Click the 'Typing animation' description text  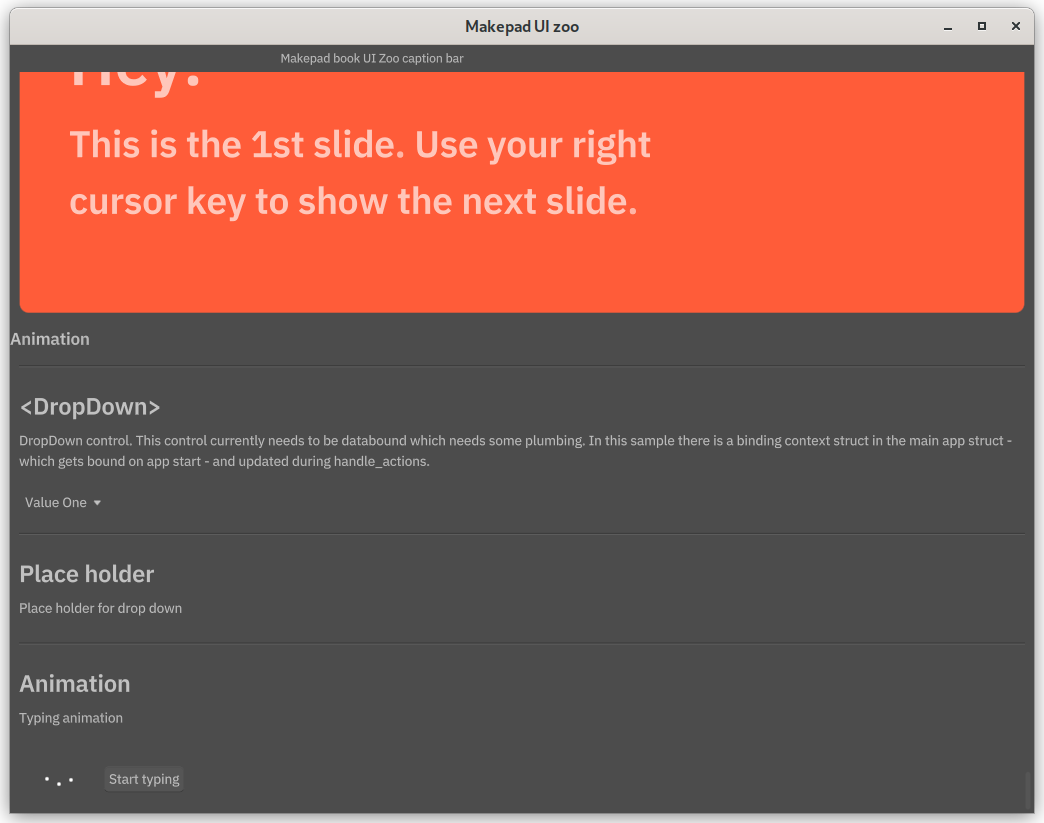[71, 718]
